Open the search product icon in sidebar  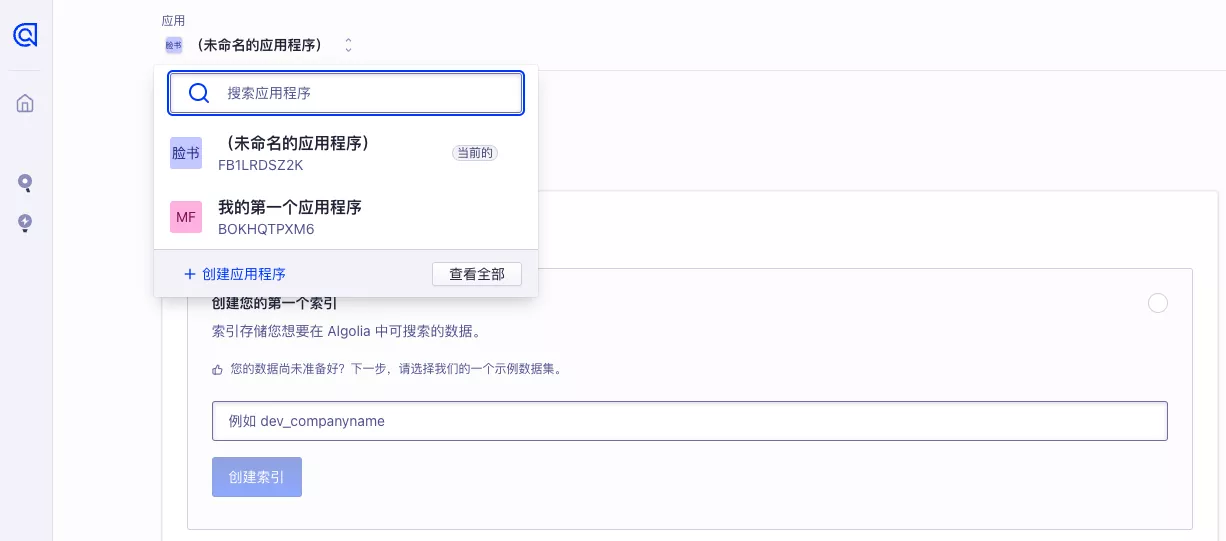(25, 183)
